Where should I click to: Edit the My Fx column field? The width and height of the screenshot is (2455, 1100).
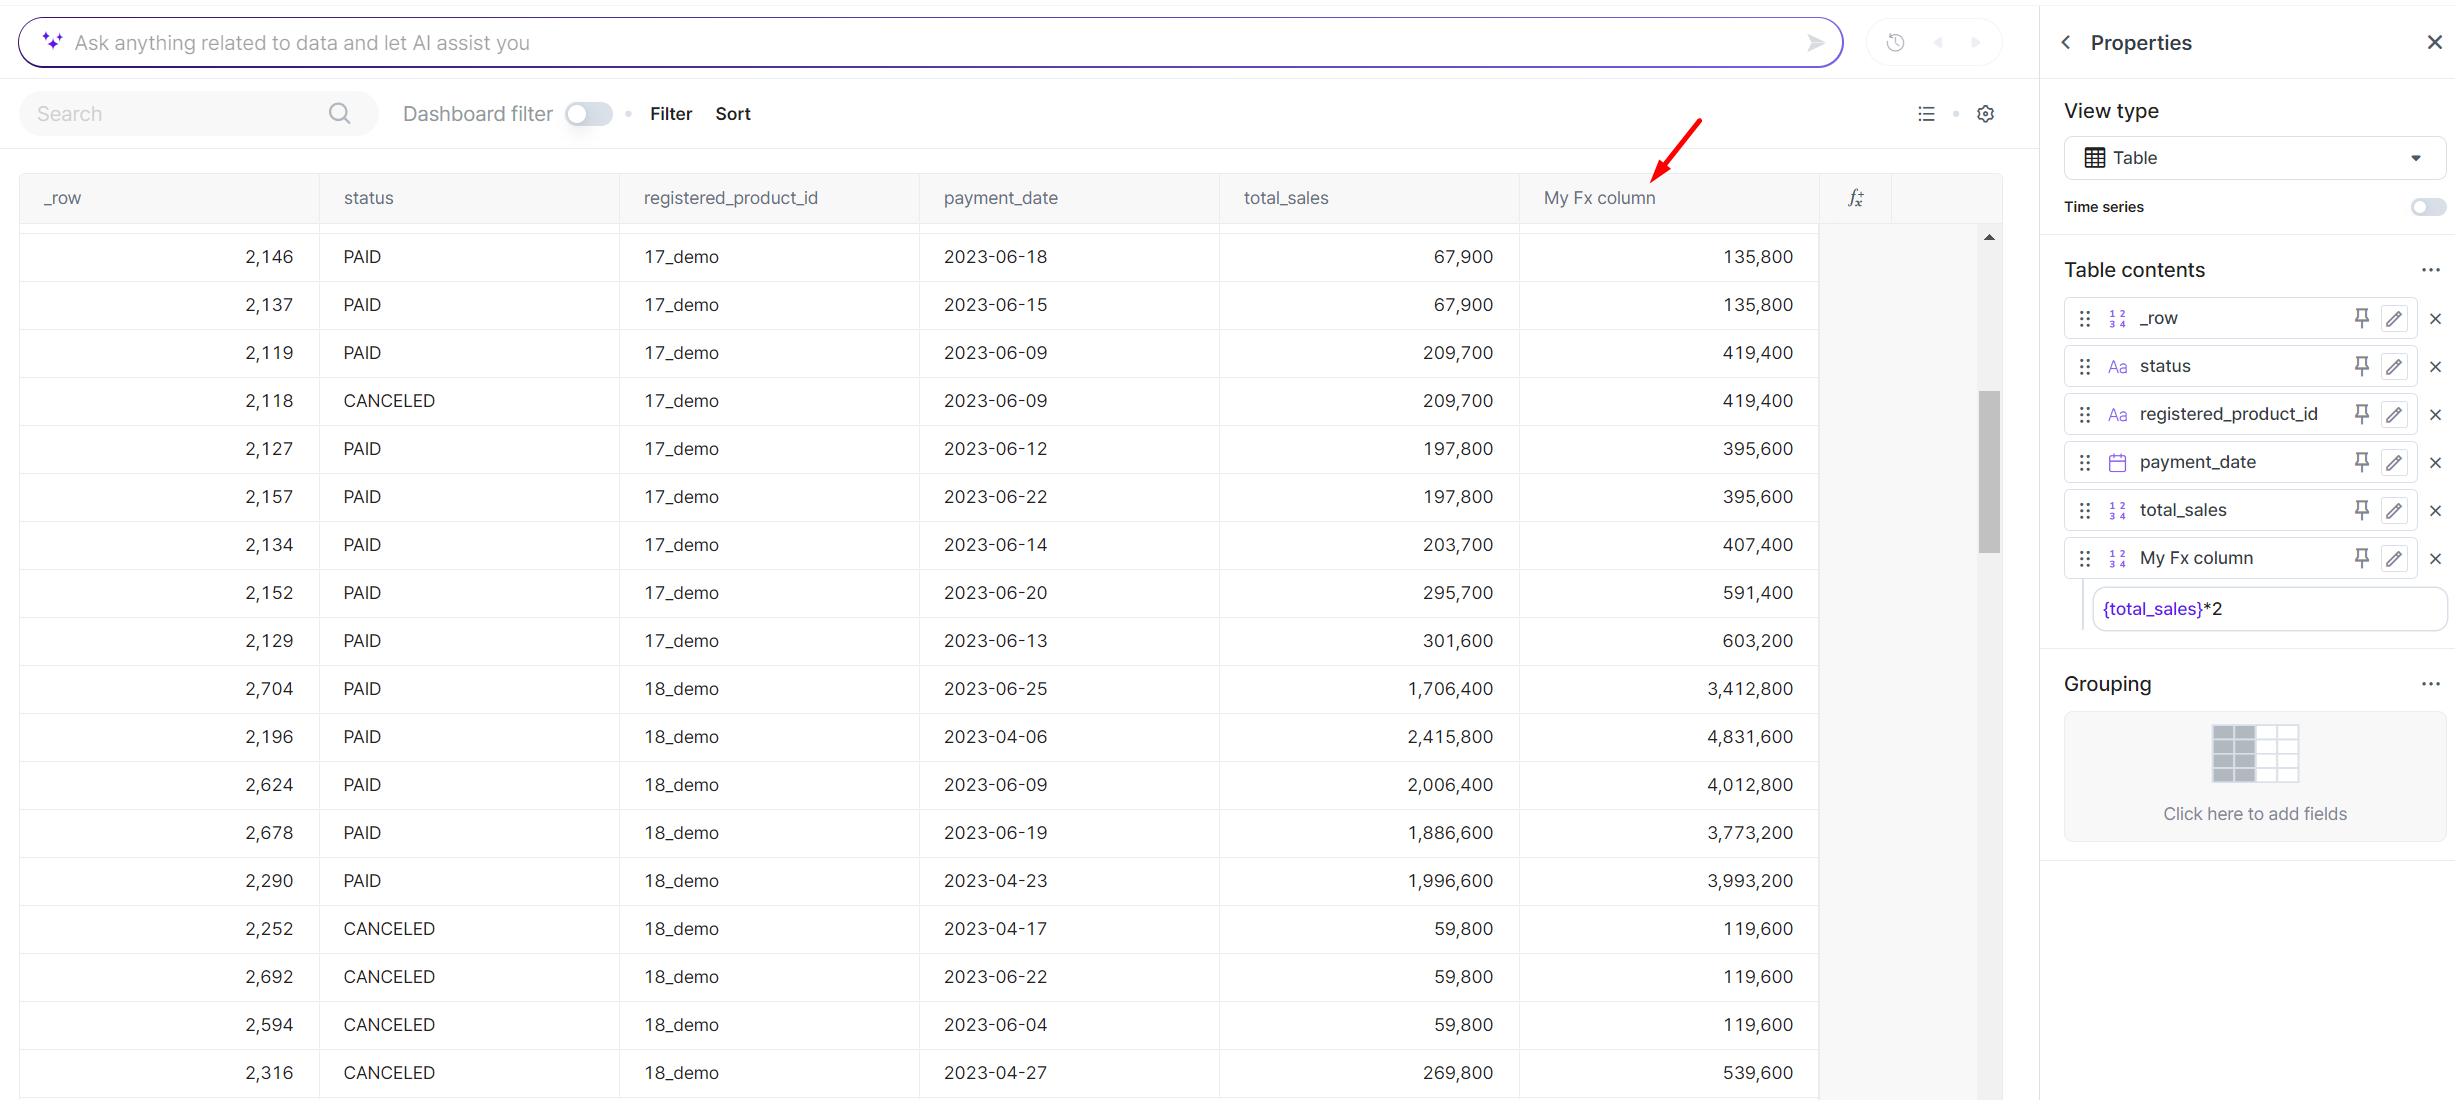[2394, 558]
